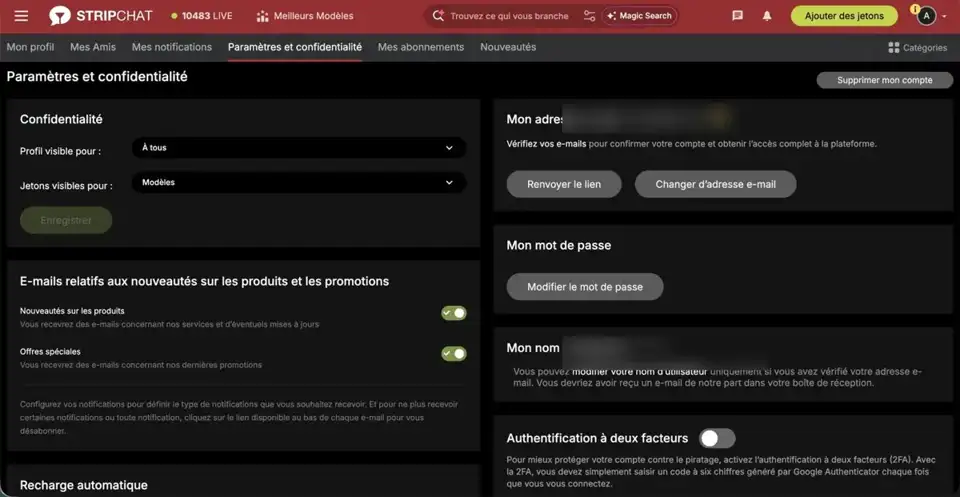Enable Authentification à deux facteurs switch

(x=718, y=438)
